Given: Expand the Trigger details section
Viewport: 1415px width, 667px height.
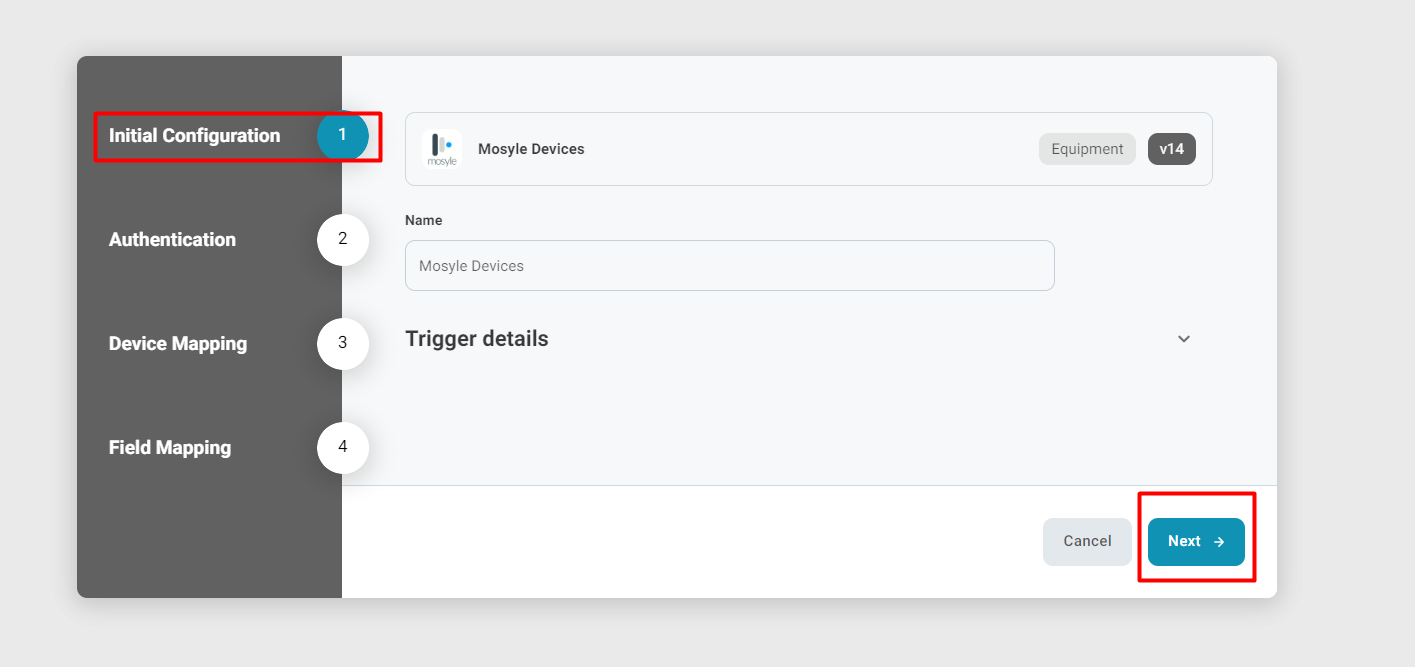Looking at the screenshot, I should click(476, 339).
